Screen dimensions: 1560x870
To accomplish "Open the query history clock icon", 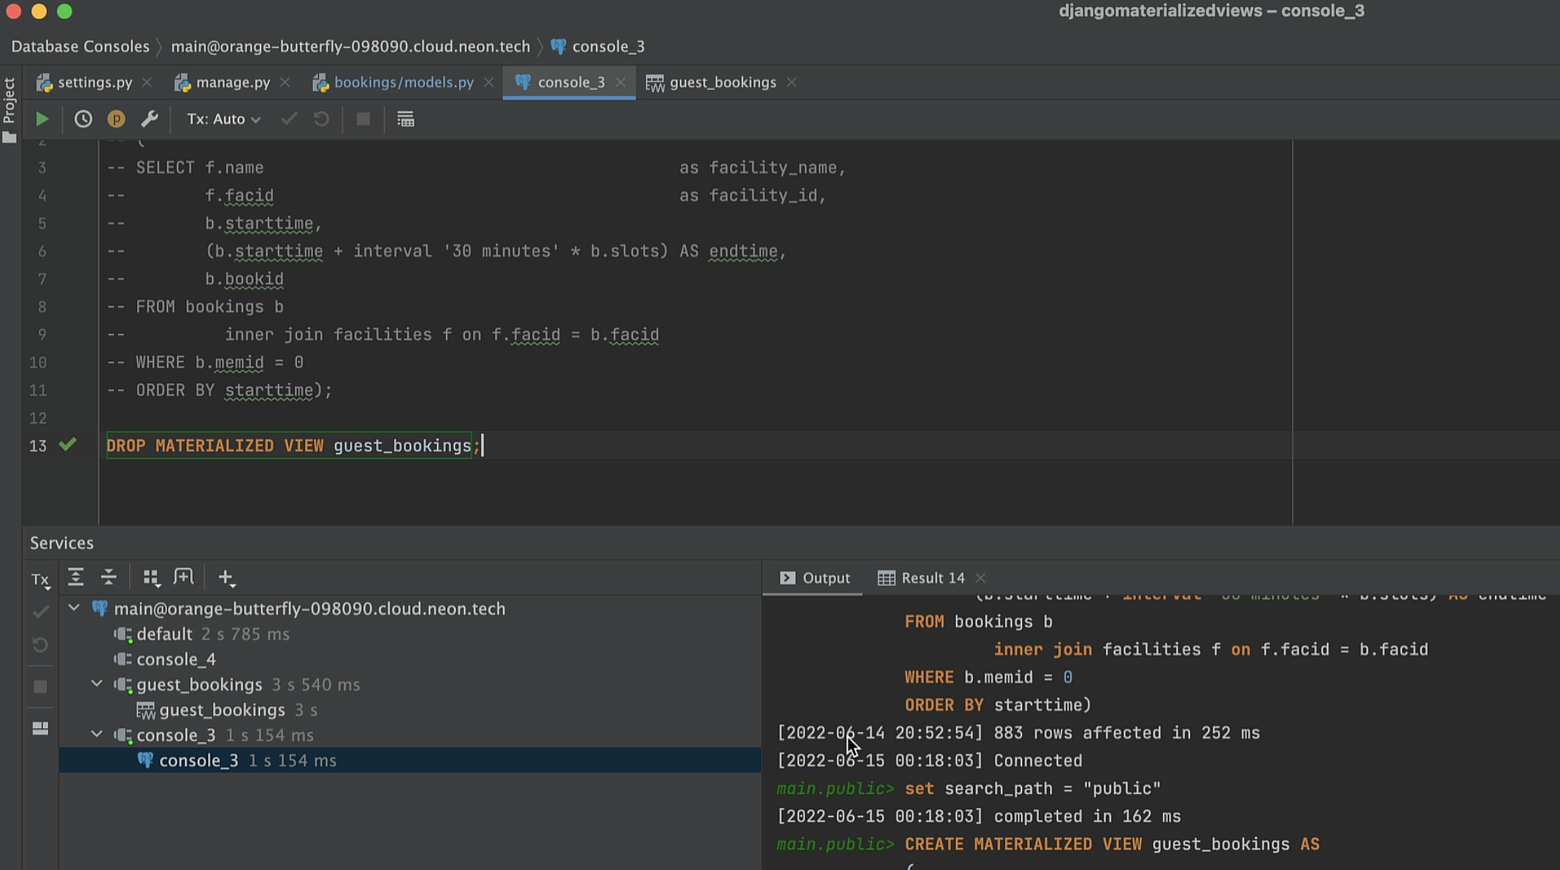I will pyautogui.click(x=83, y=119).
